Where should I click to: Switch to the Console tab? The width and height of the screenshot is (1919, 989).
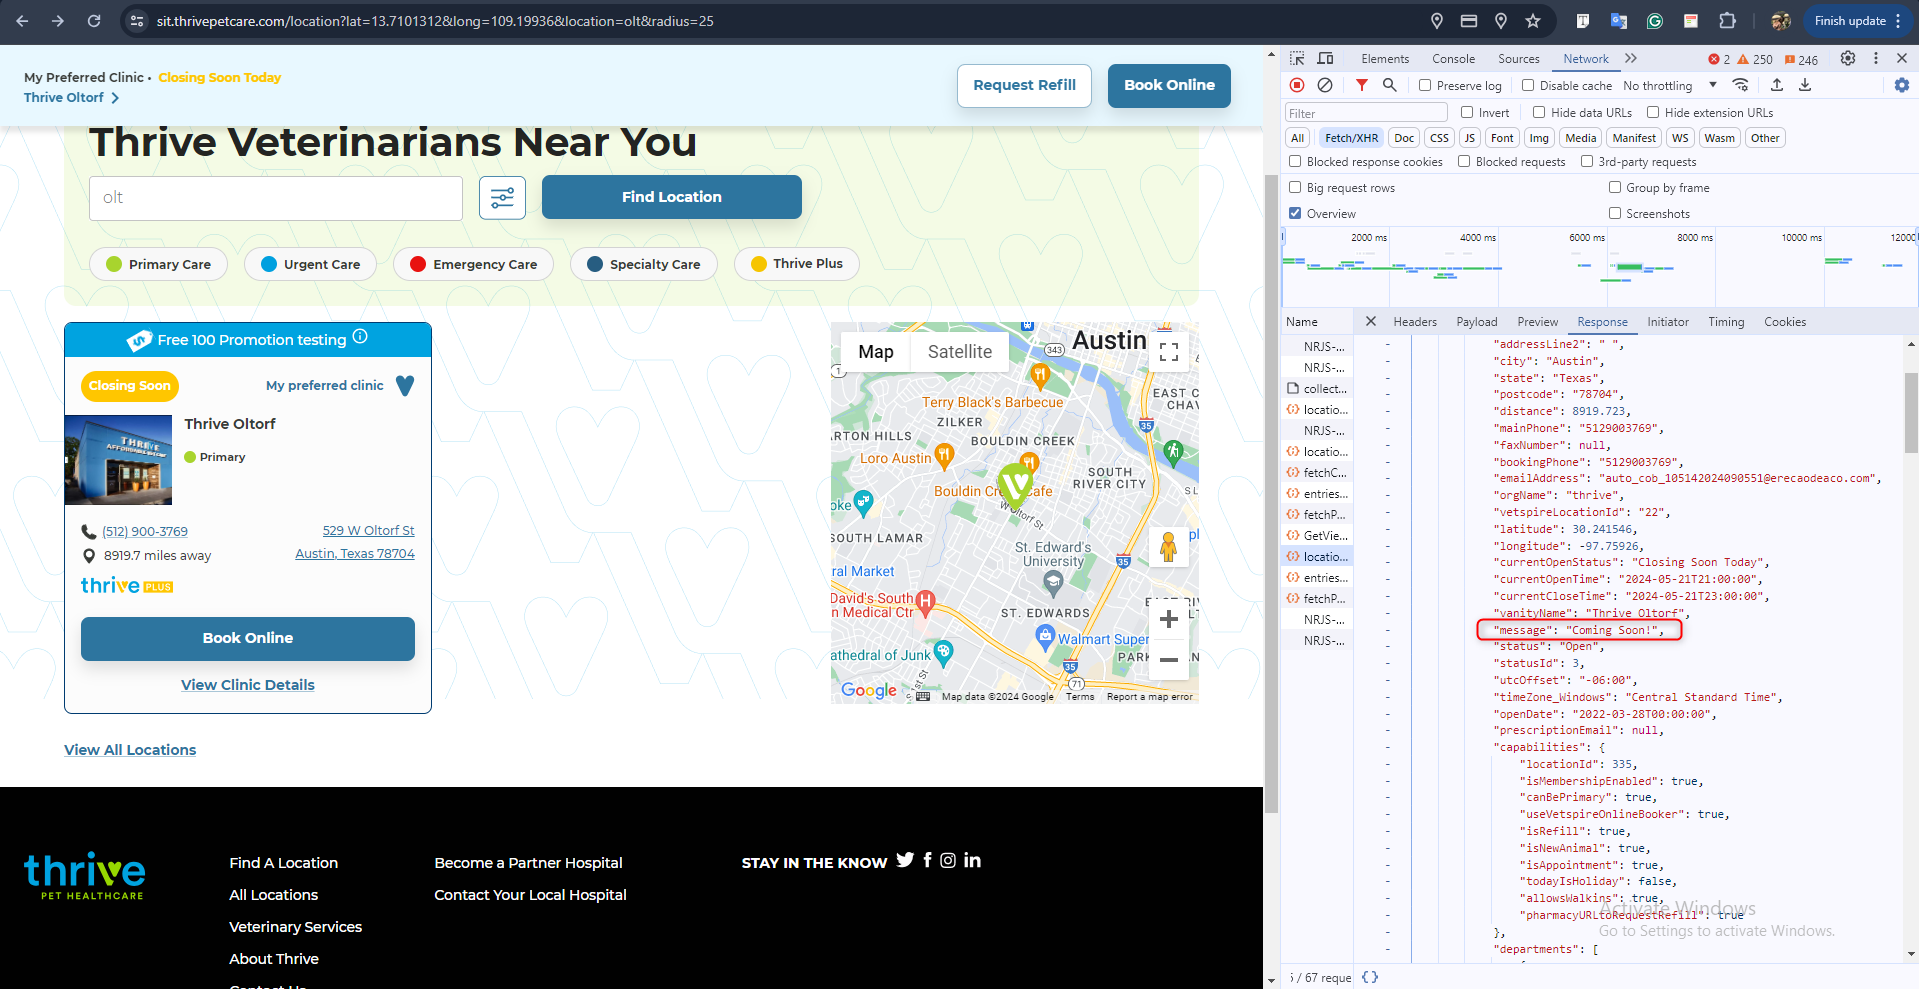[1453, 59]
